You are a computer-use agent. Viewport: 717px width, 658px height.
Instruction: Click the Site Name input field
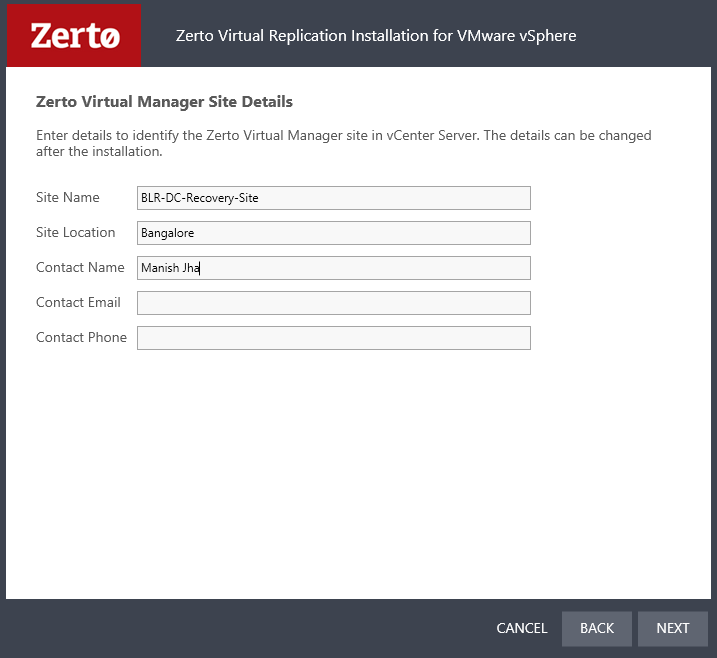tap(333, 198)
